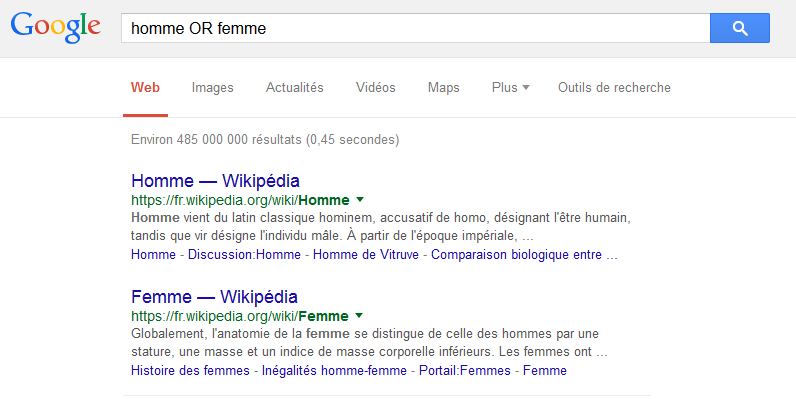Screen dimensions: 796x399
Task: Open the 'Inégalités homme-femme' sitelink
Action: tap(334, 371)
